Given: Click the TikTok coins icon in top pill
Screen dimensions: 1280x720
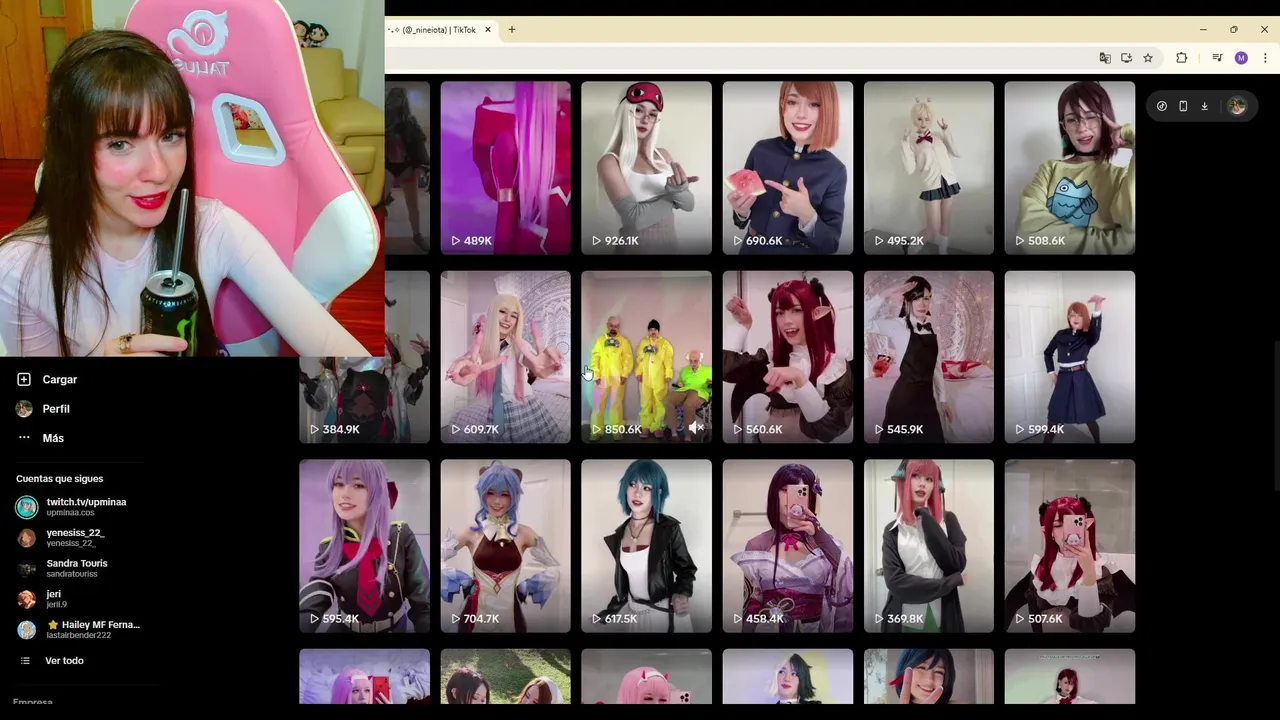Looking at the screenshot, I should 1162,106.
